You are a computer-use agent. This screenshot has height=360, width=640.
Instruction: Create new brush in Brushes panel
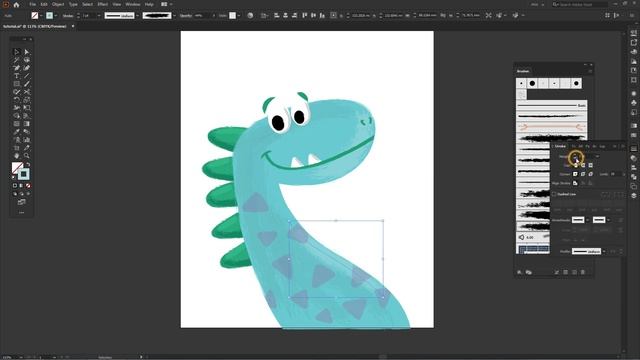click(574, 272)
